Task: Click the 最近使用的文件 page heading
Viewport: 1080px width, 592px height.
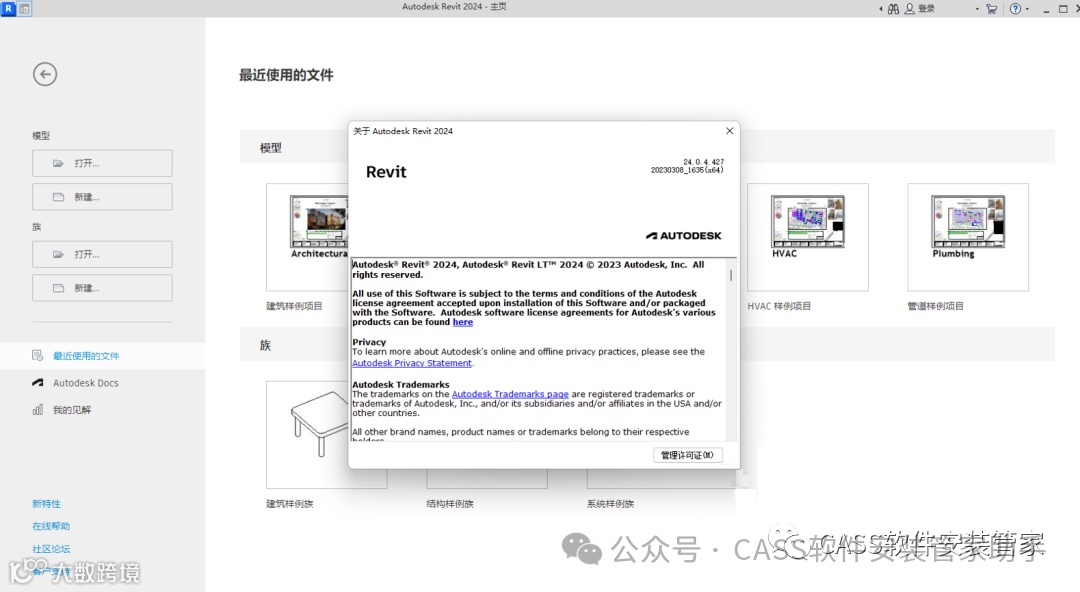Action: coord(286,75)
